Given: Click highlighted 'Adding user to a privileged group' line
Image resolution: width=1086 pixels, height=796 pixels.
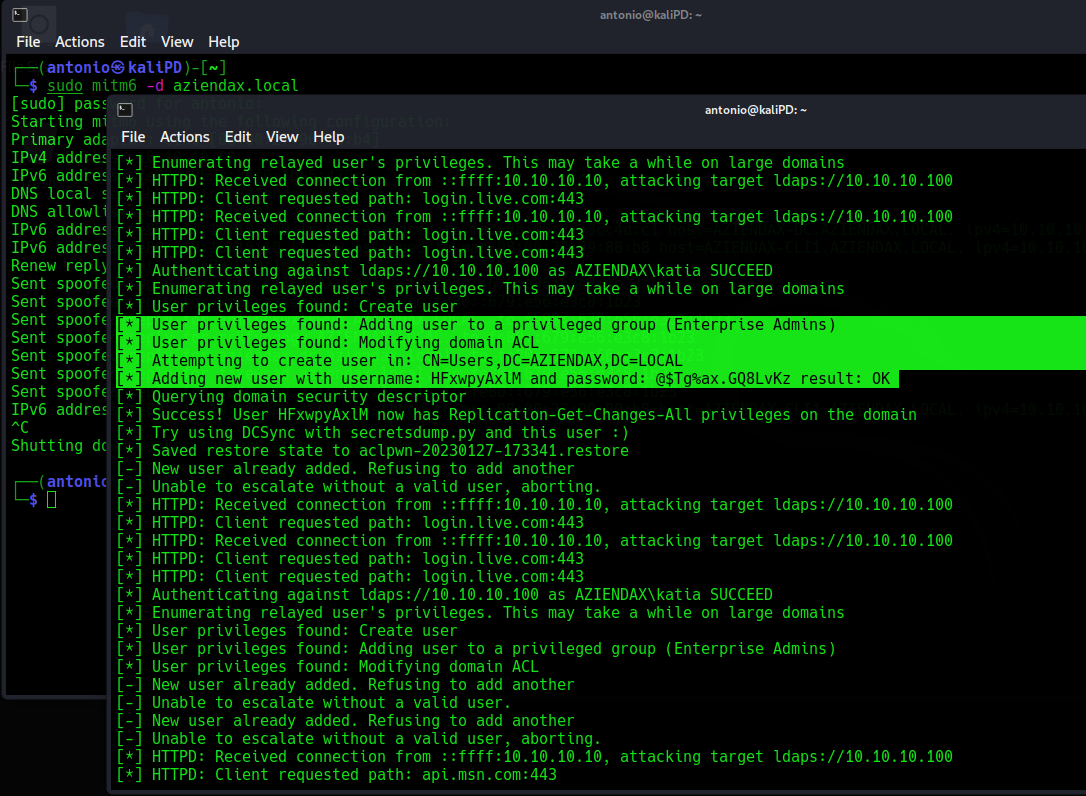Looking at the screenshot, I should coord(477,325).
